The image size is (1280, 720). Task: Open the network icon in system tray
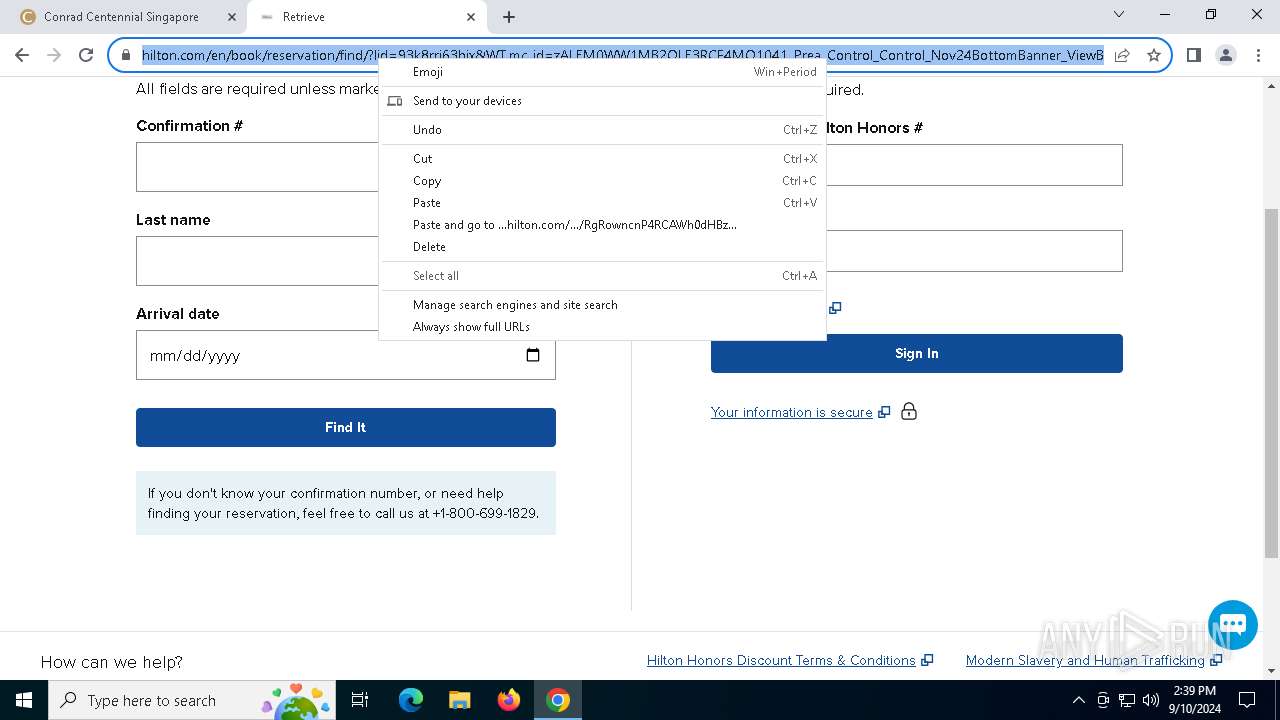1127,700
